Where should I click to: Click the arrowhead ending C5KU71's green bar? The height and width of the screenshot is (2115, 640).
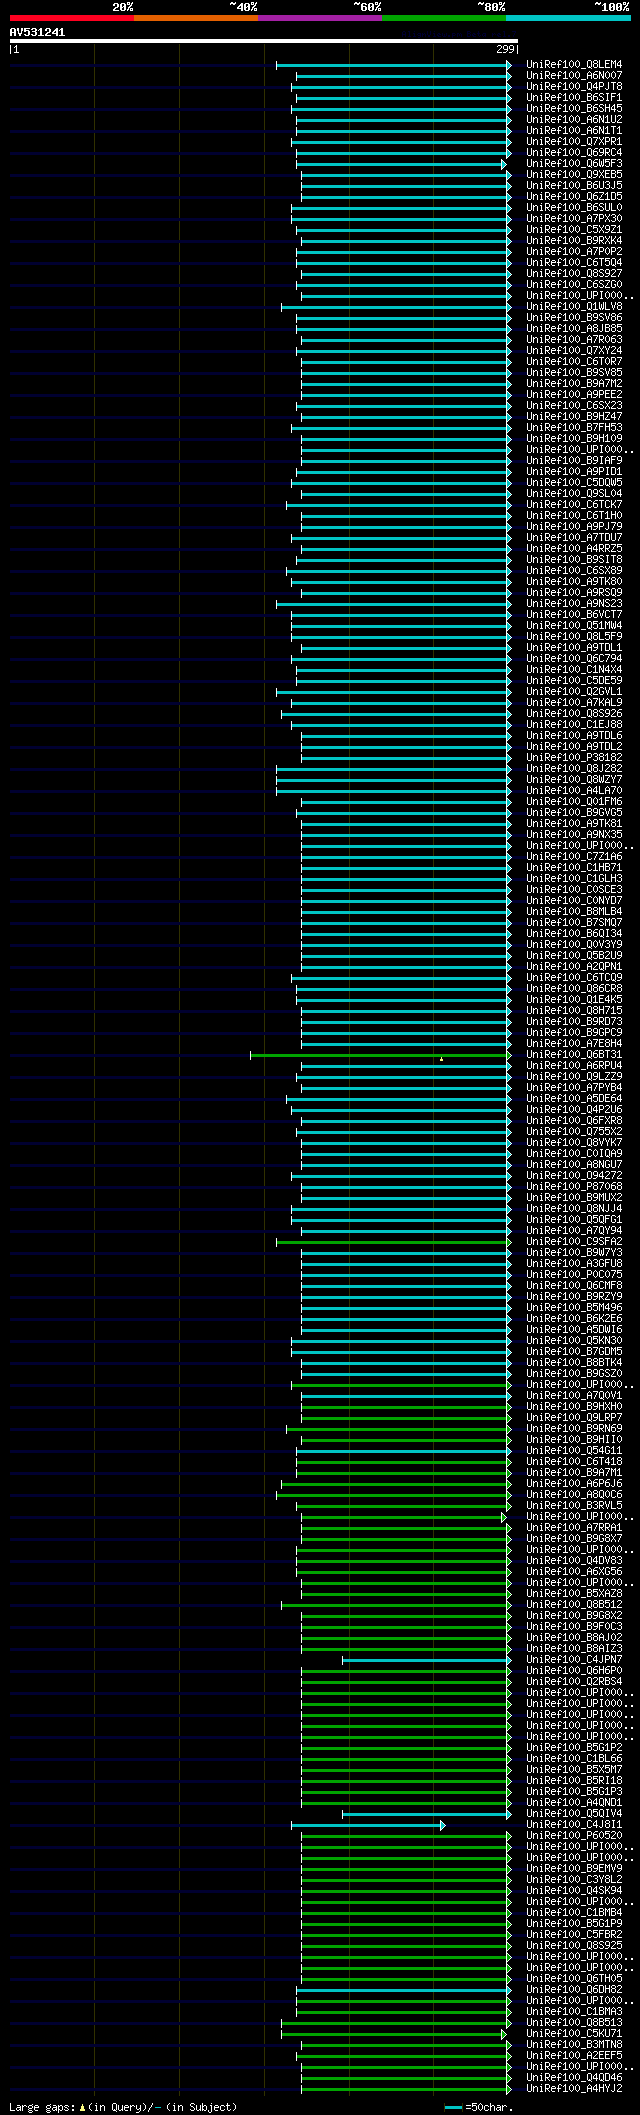(504, 2034)
